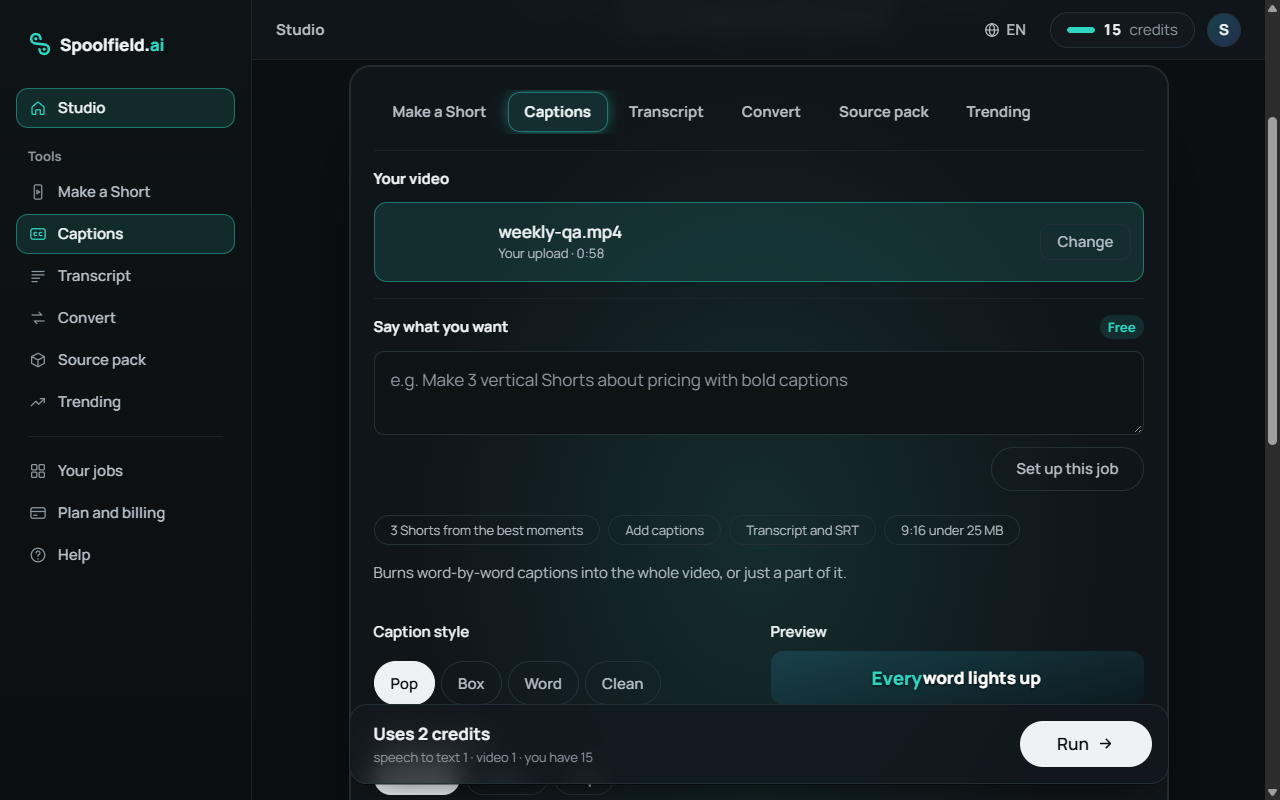Open the S user avatar menu

coord(1224,30)
